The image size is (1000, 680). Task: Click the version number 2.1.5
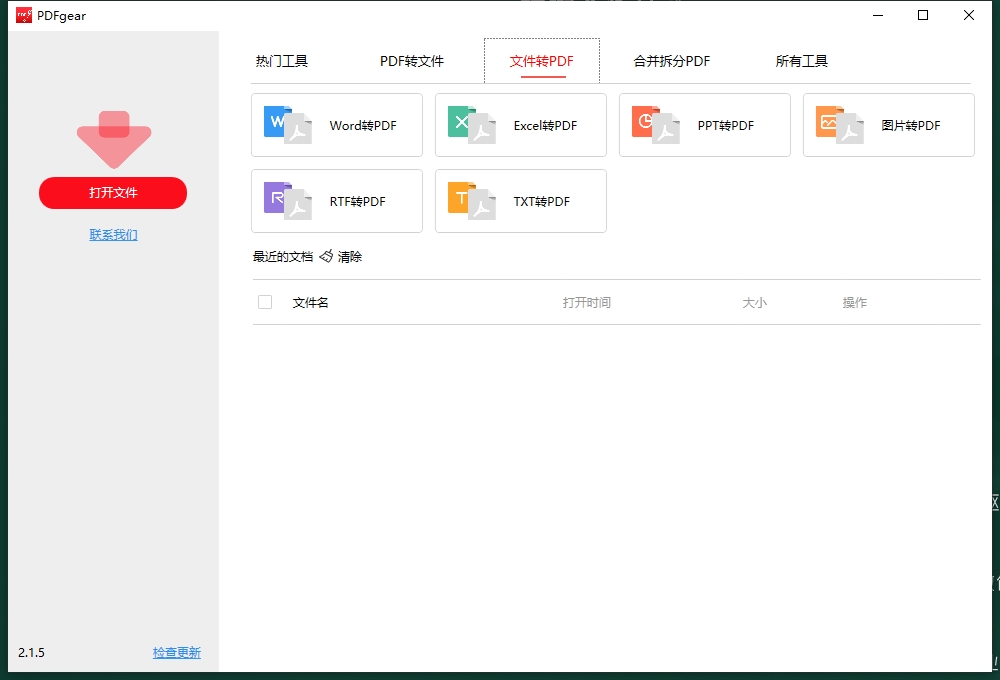tap(31, 653)
